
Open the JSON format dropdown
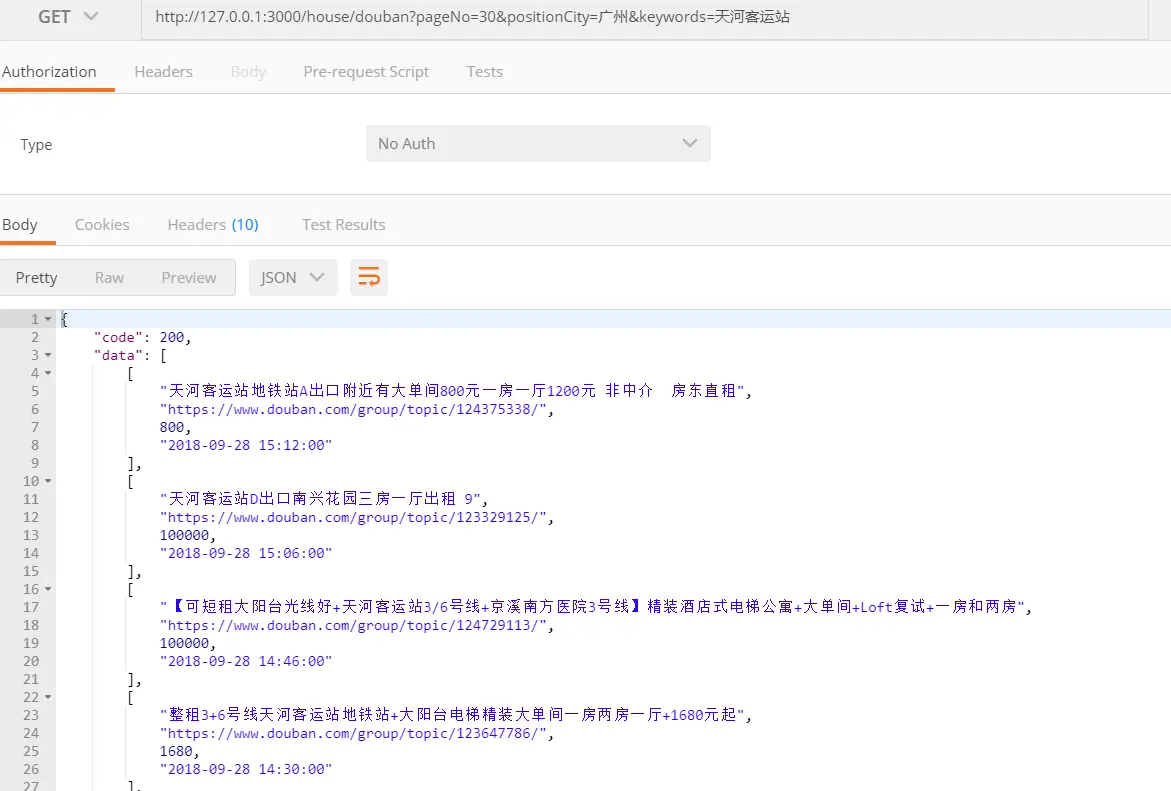(293, 278)
